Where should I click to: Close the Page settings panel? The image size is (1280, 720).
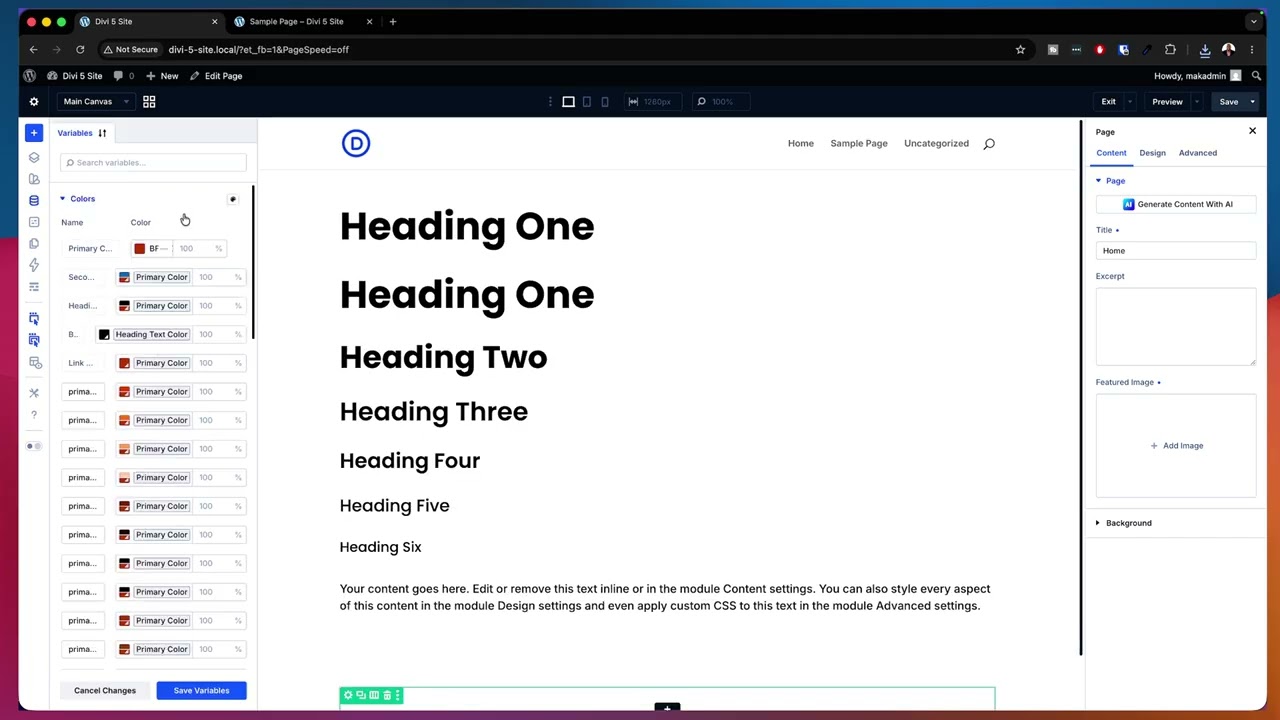1252,131
